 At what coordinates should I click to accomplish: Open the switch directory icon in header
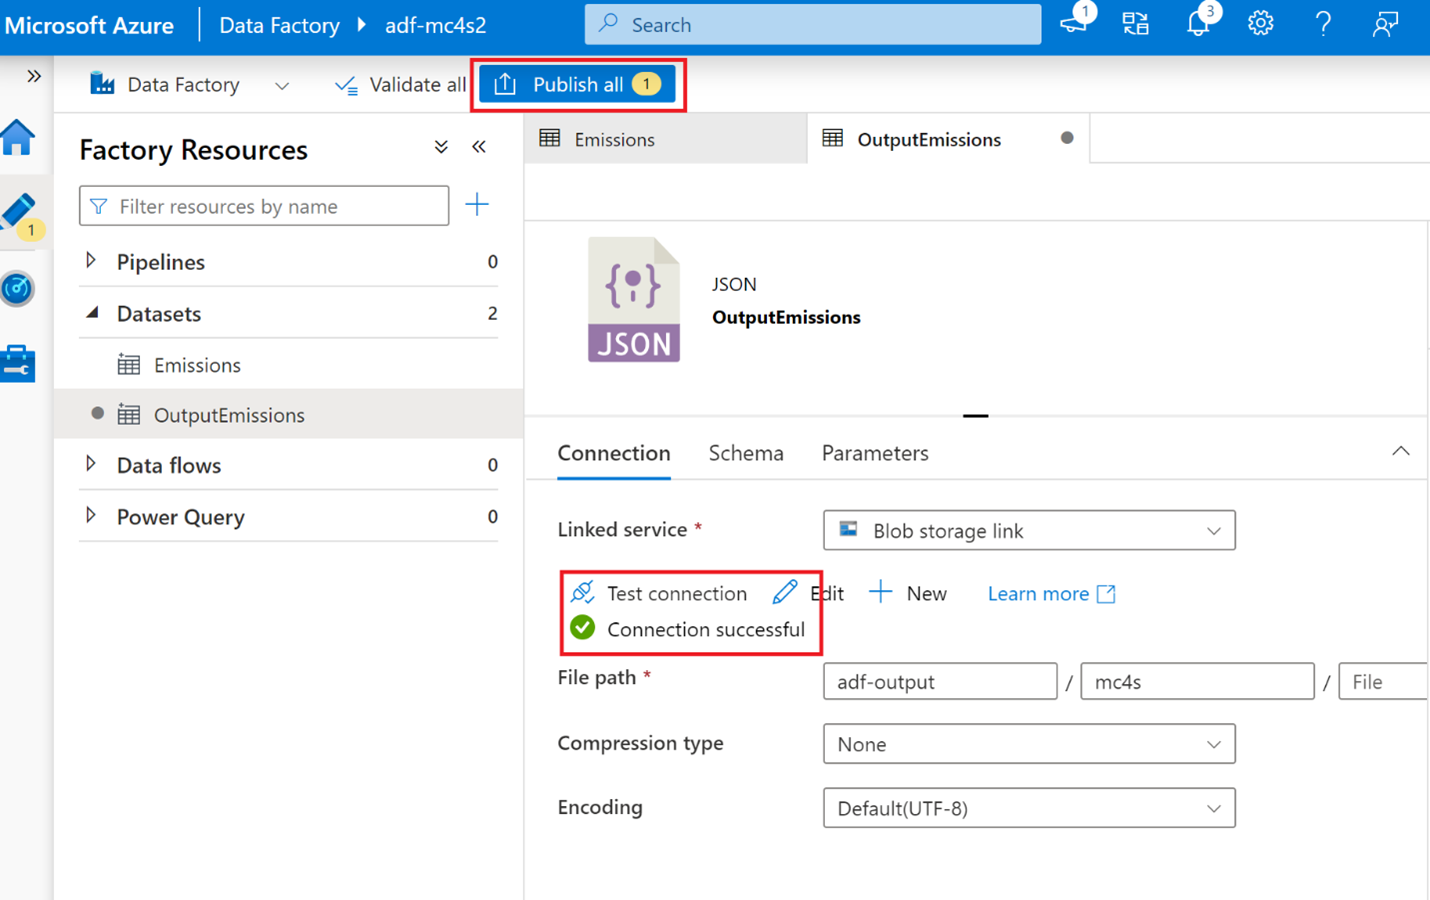[x=1136, y=23]
